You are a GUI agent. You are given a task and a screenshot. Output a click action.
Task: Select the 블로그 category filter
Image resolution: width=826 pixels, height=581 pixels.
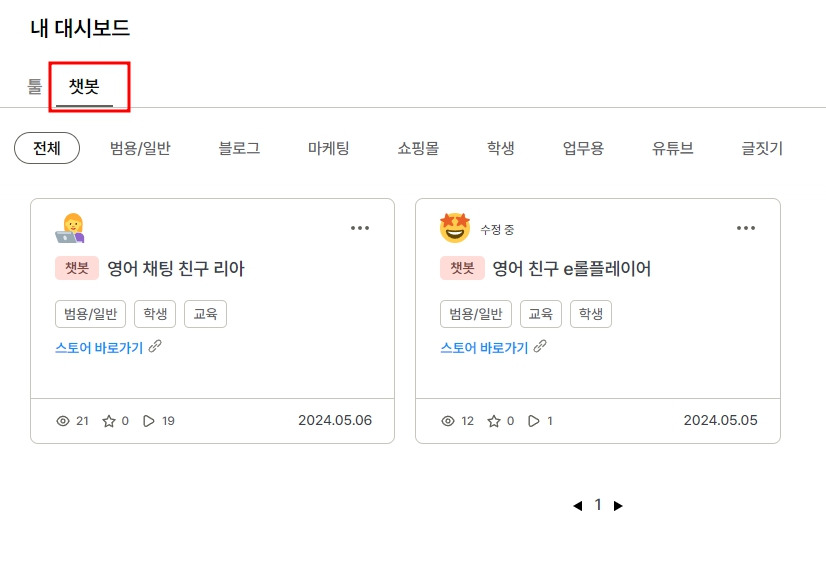237,147
